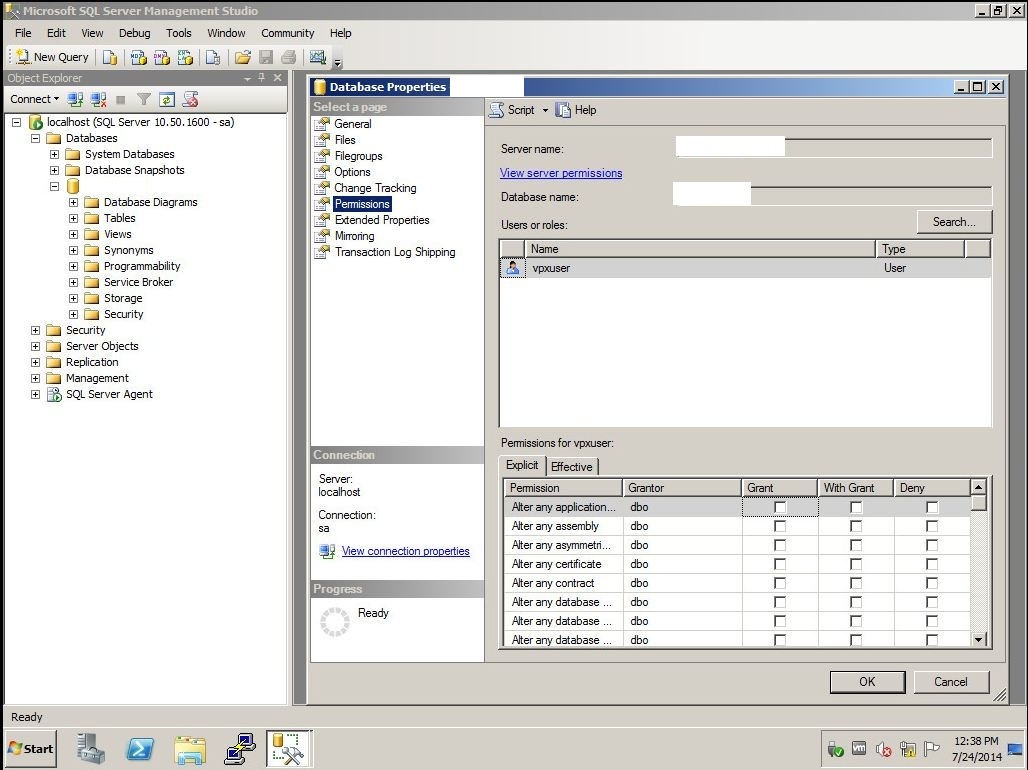
Task: Select the Permissions page icon
Action: [322, 204]
